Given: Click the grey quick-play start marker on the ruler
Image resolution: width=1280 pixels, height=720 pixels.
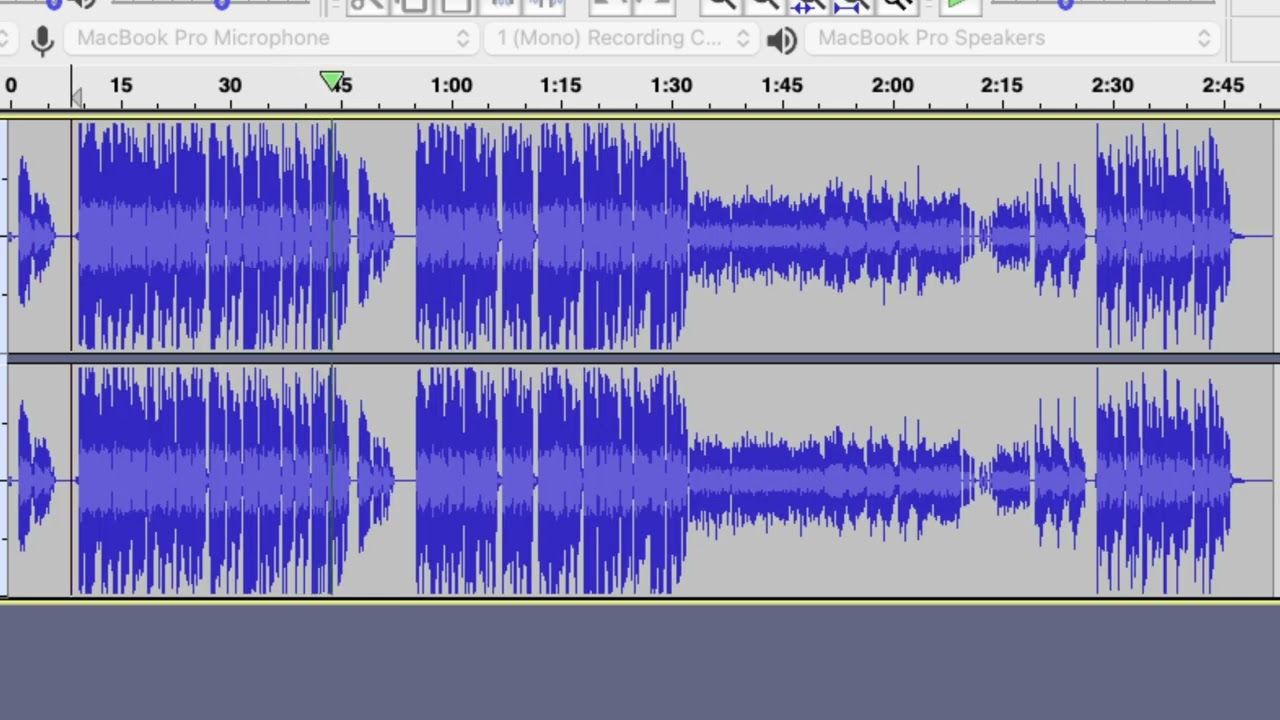Looking at the screenshot, I should pyautogui.click(x=77, y=96).
